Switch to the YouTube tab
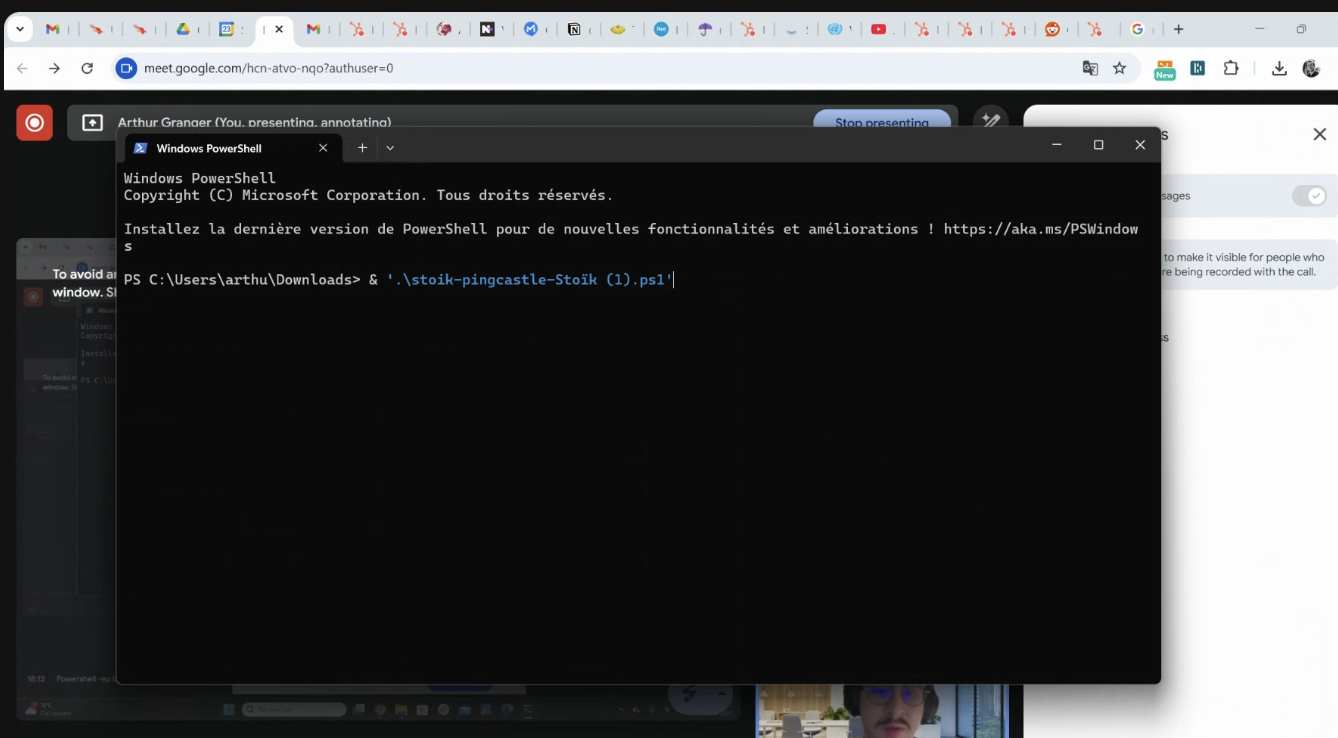The height and width of the screenshot is (738, 1338). pyautogui.click(x=878, y=29)
